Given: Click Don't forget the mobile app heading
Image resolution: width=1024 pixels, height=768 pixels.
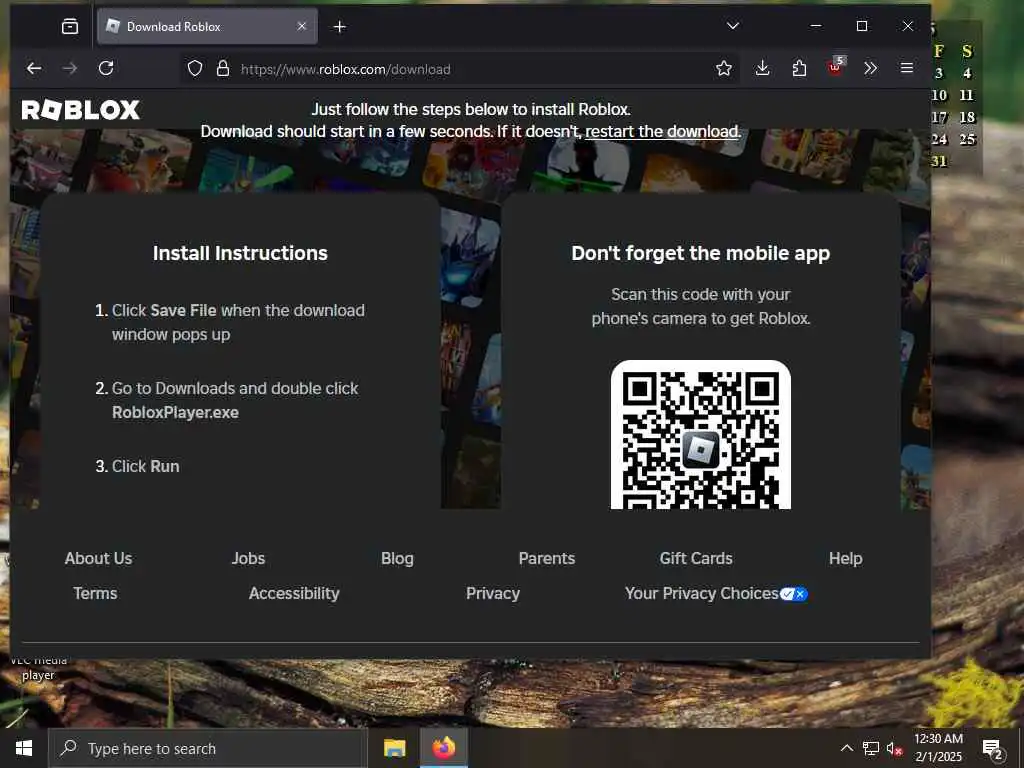Looking at the screenshot, I should 701,253.
